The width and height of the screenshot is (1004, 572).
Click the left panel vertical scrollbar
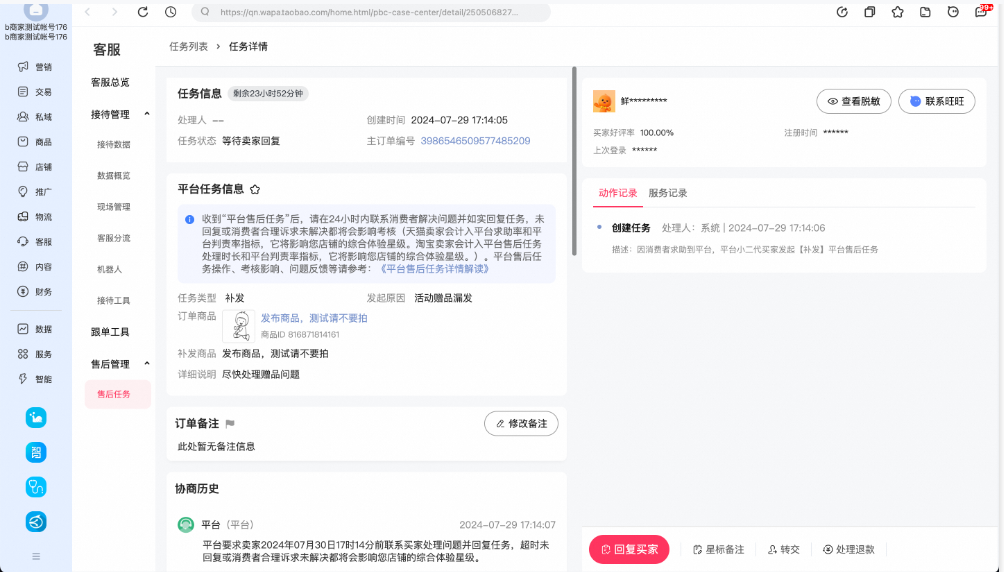(574, 161)
